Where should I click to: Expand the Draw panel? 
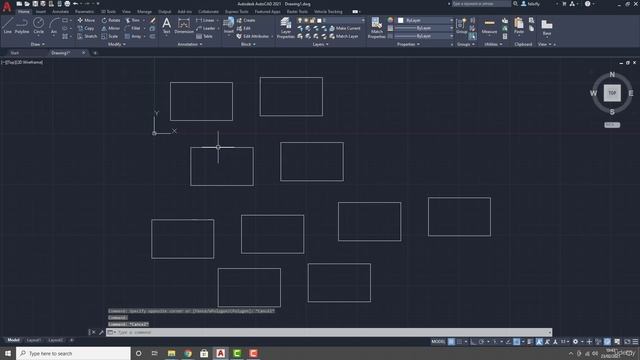(x=38, y=44)
